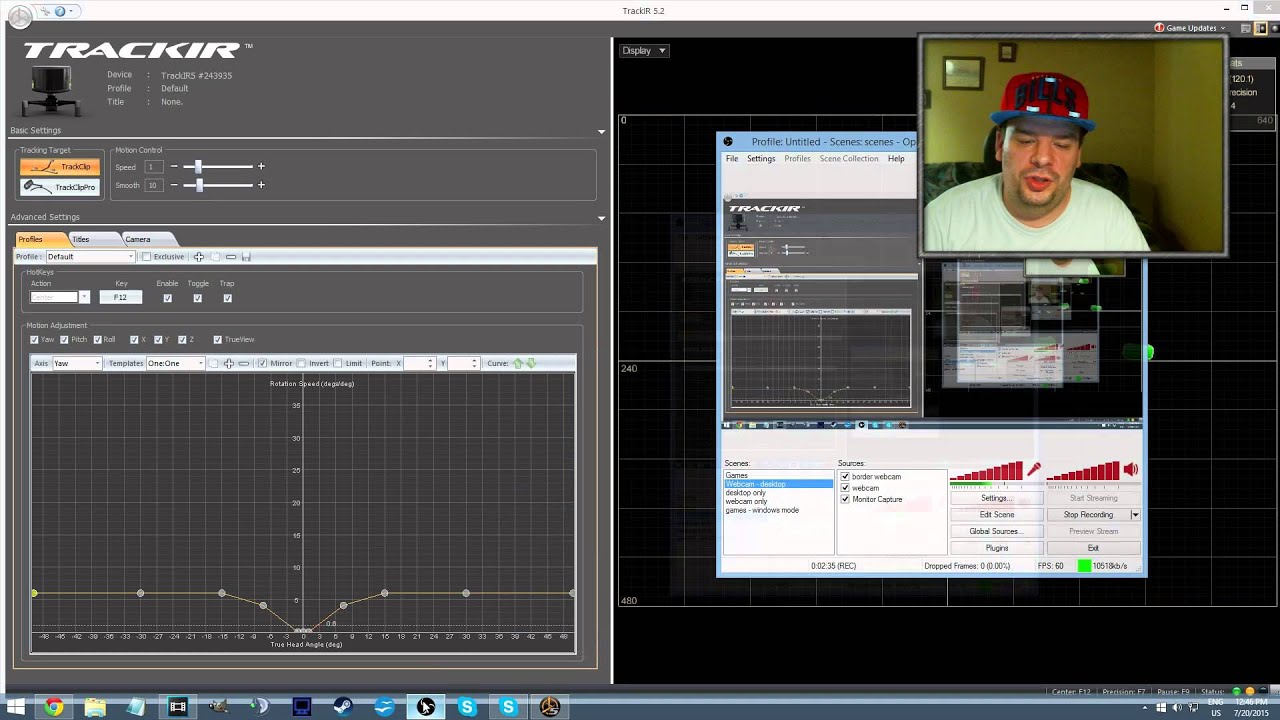The image size is (1280, 720).
Task: Open the Settings menu in OBS
Action: tap(761, 159)
